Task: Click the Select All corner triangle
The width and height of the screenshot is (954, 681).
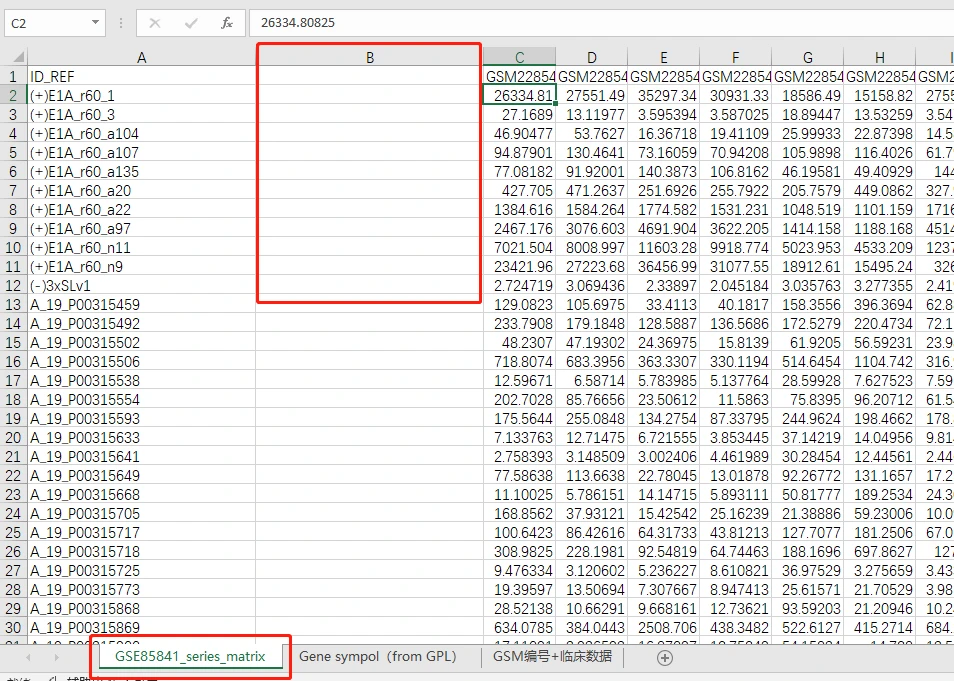Action: click(x=19, y=58)
